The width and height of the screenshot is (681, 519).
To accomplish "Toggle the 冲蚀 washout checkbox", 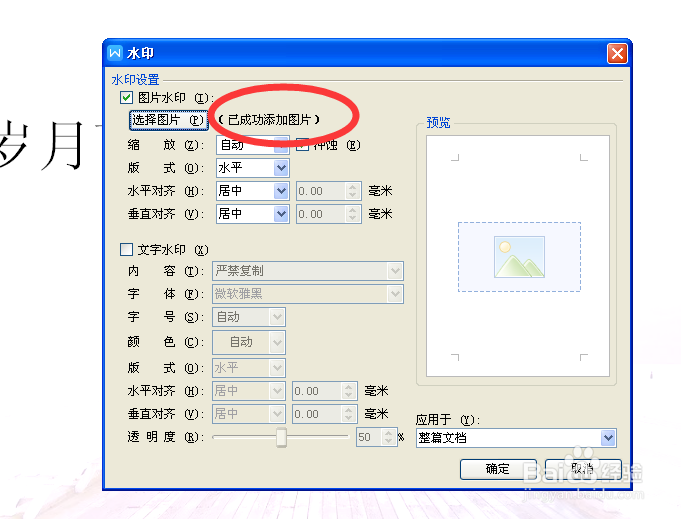I will point(302,145).
